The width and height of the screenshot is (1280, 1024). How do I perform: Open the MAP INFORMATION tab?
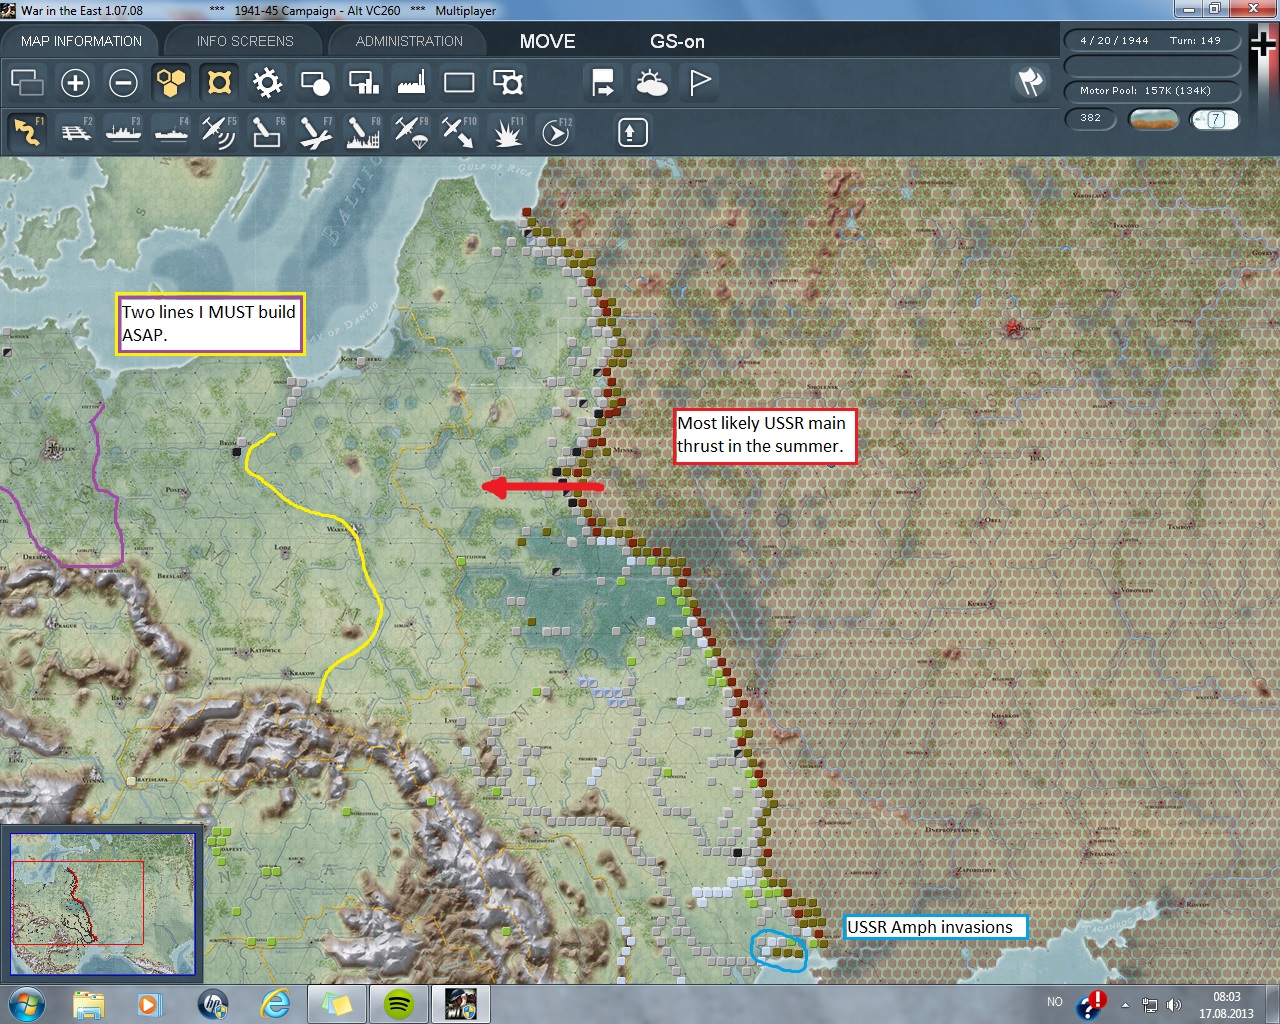click(x=81, y=41)
